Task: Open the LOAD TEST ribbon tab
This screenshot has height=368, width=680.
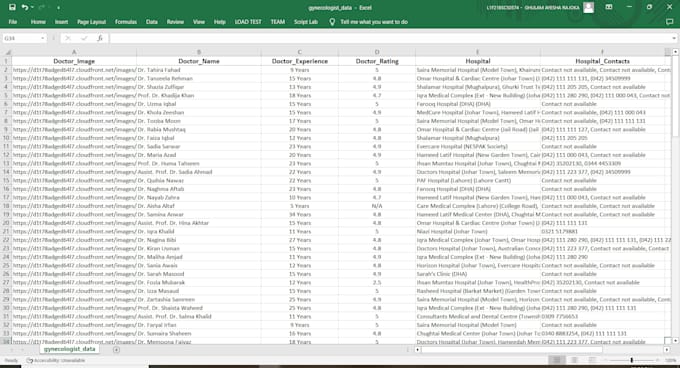Action: (248, 22)
